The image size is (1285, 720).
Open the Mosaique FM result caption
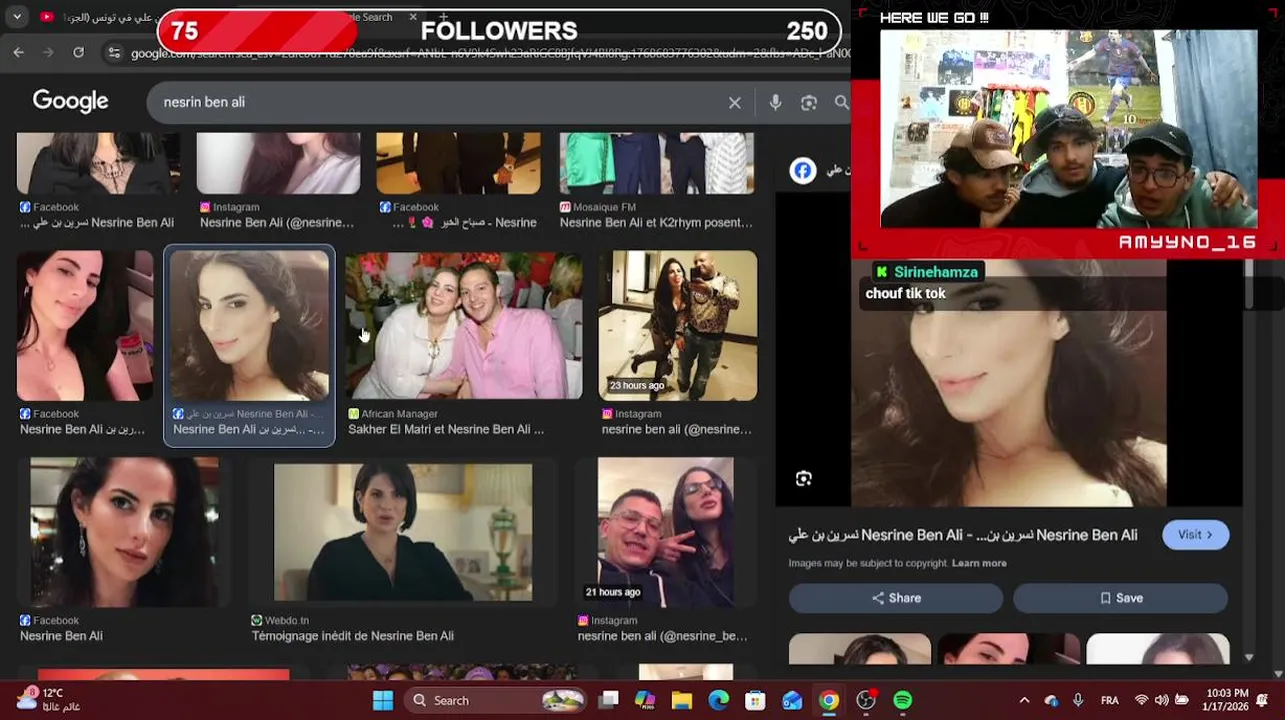click(x=656, y=223)
